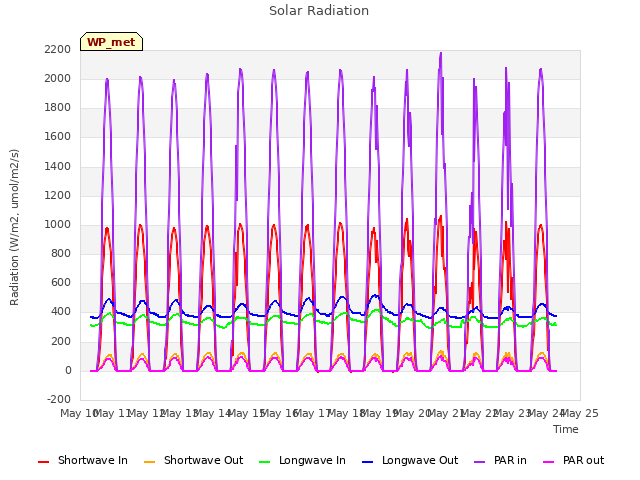640x480 pixels.
Task: Click the 2200 y-axis tick label
Action: [x=58, y=49]
